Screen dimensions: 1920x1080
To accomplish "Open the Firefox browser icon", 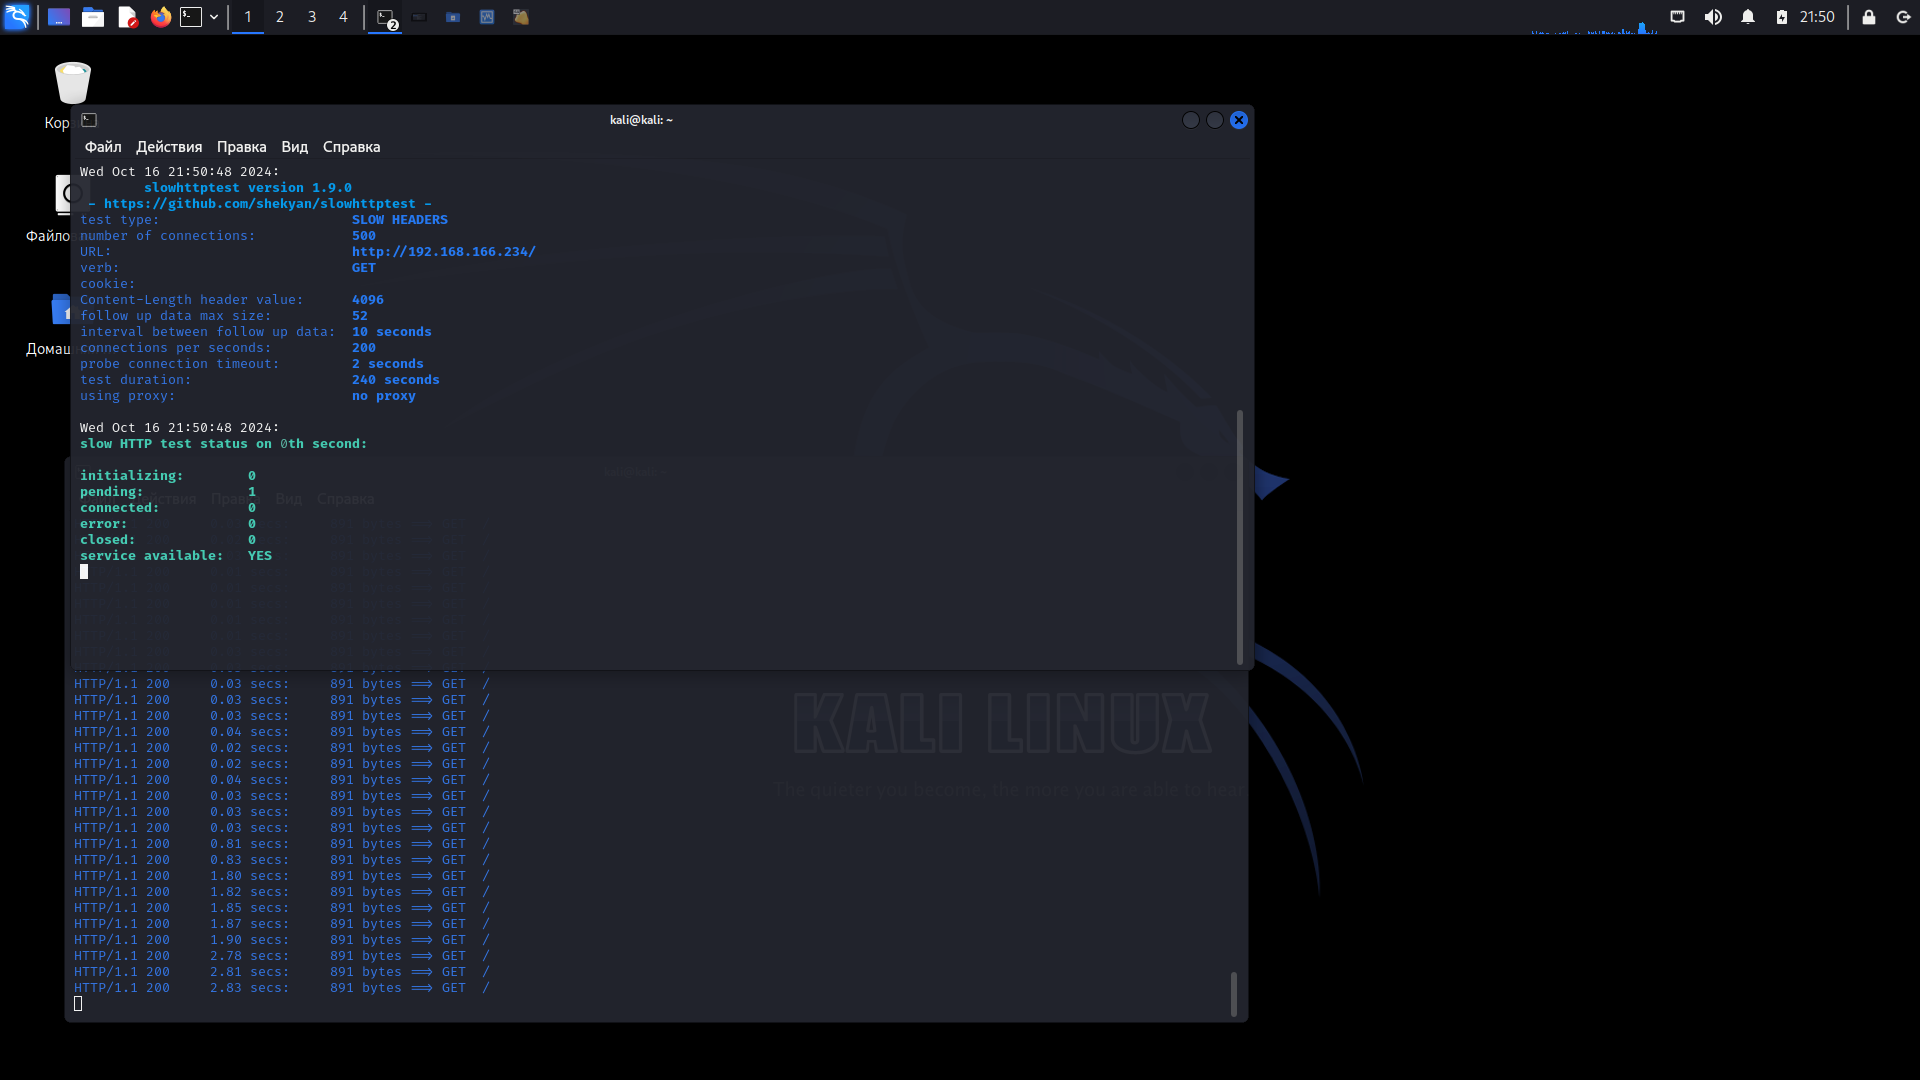I will point(158,17).
